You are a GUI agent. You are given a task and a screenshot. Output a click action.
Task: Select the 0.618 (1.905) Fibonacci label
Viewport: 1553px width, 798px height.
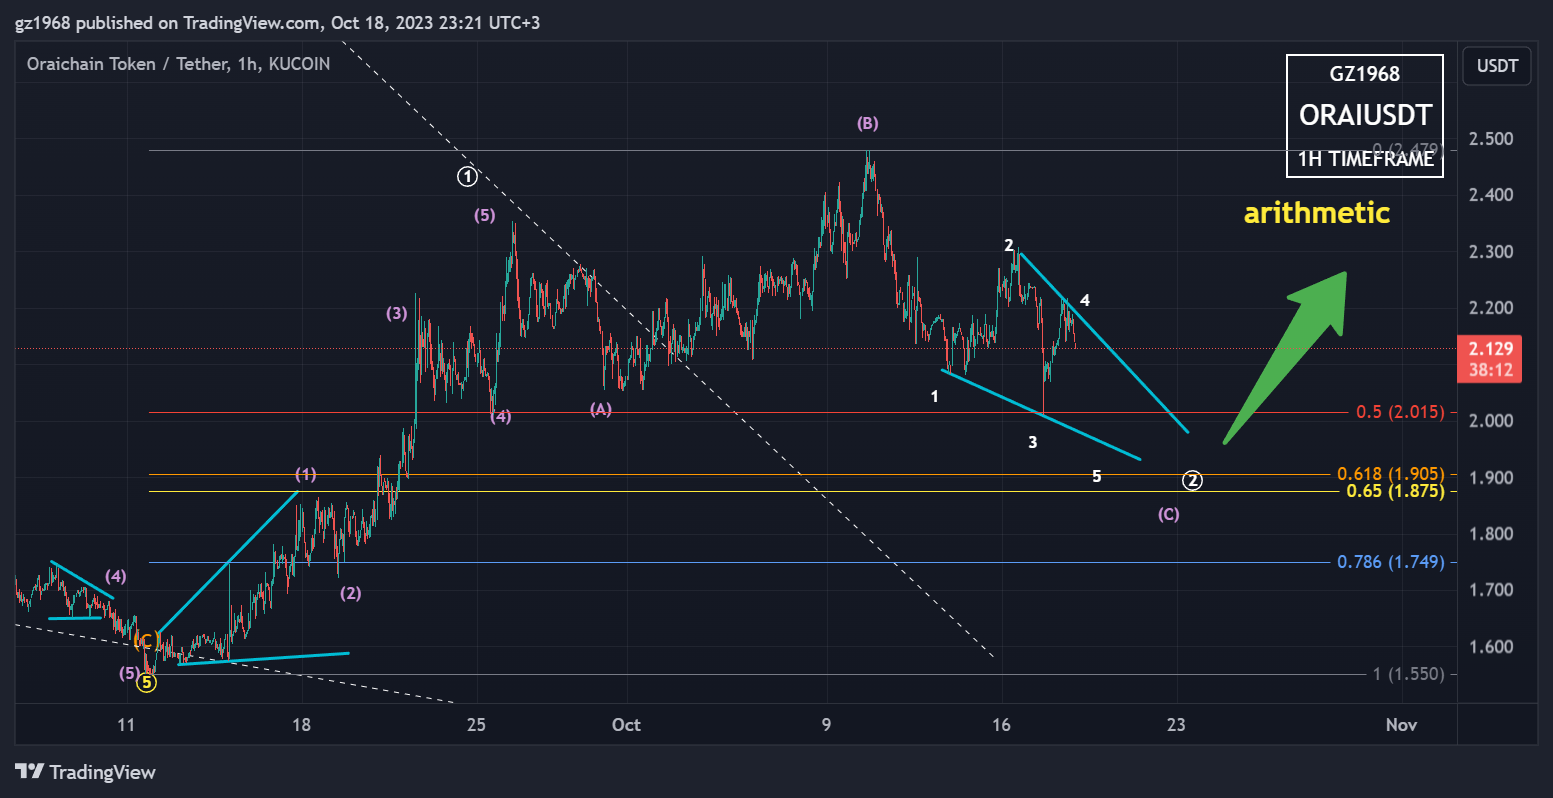pyautogui.click(x=1391, y=474)
